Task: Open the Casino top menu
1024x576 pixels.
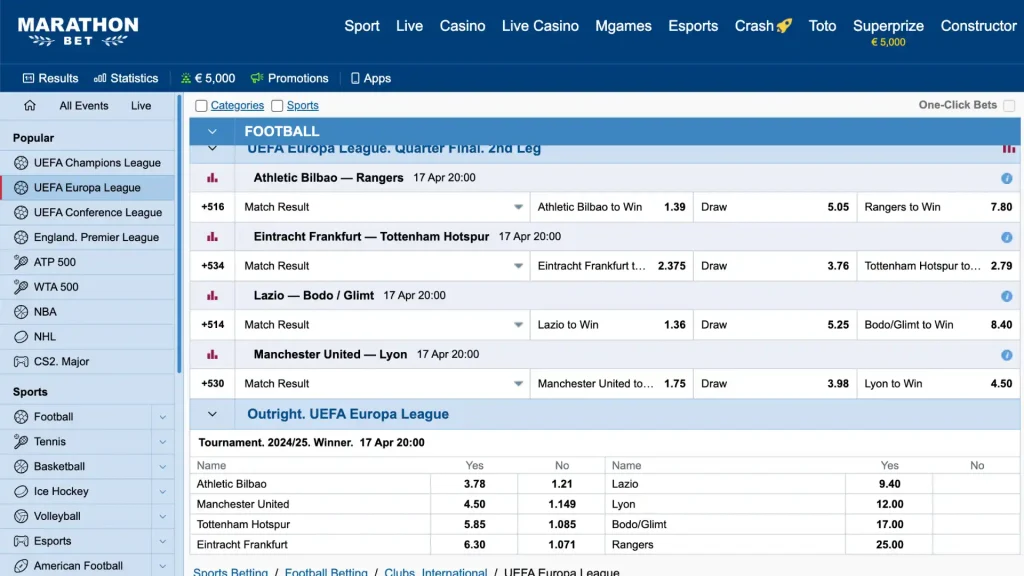Action: (462, 26)
